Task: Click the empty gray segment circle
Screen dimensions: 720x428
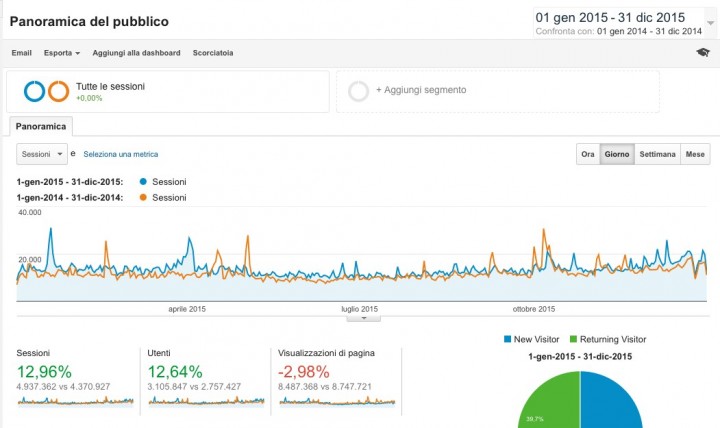Action: (358, 91)
